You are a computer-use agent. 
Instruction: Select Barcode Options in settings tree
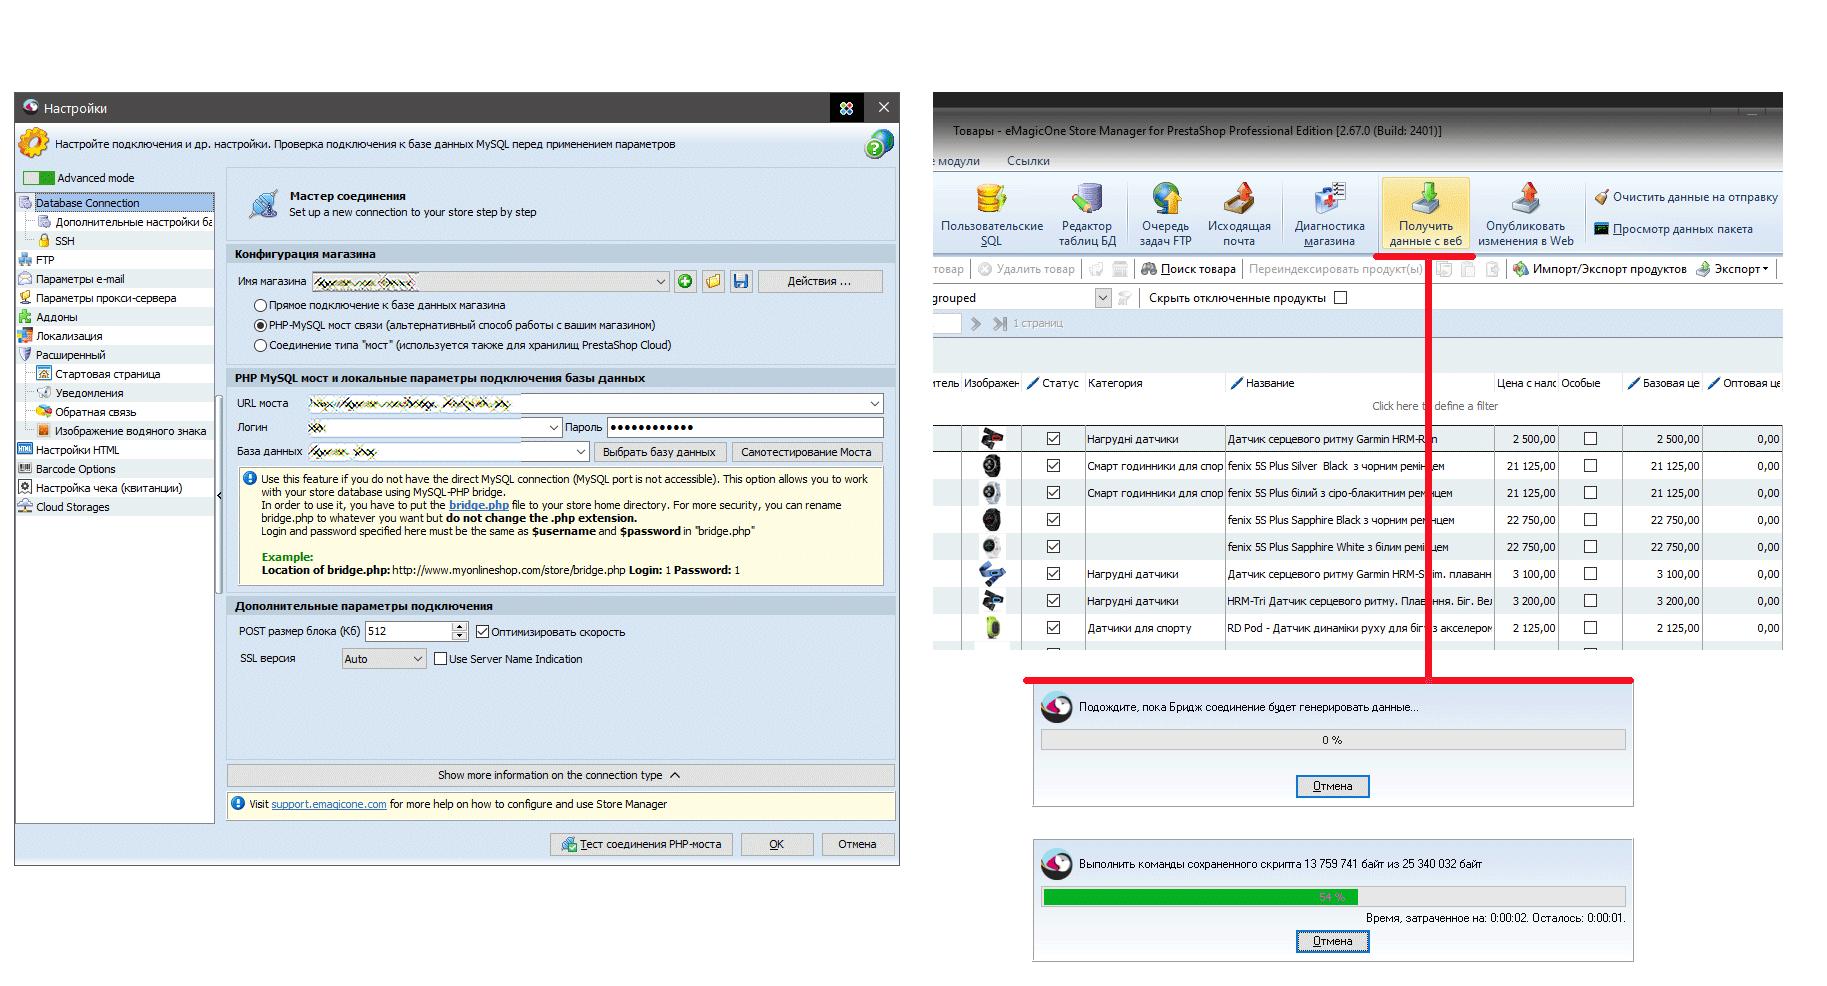tap(75, 469)
